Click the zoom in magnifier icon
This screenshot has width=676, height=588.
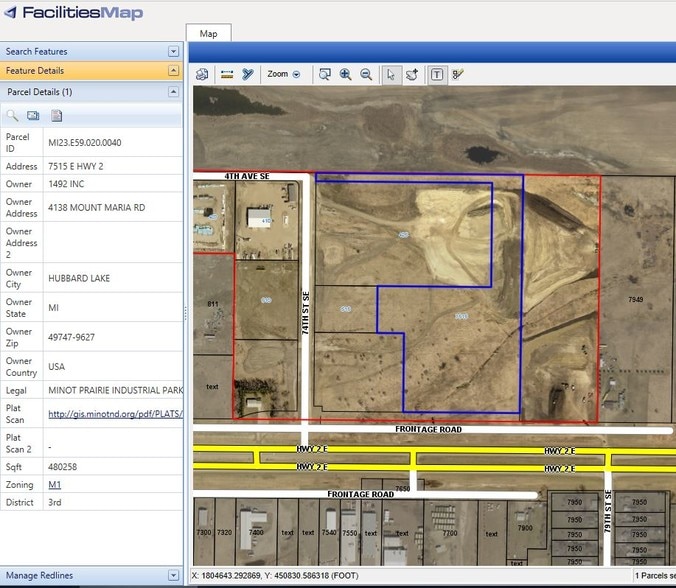(x=346, y=74)
